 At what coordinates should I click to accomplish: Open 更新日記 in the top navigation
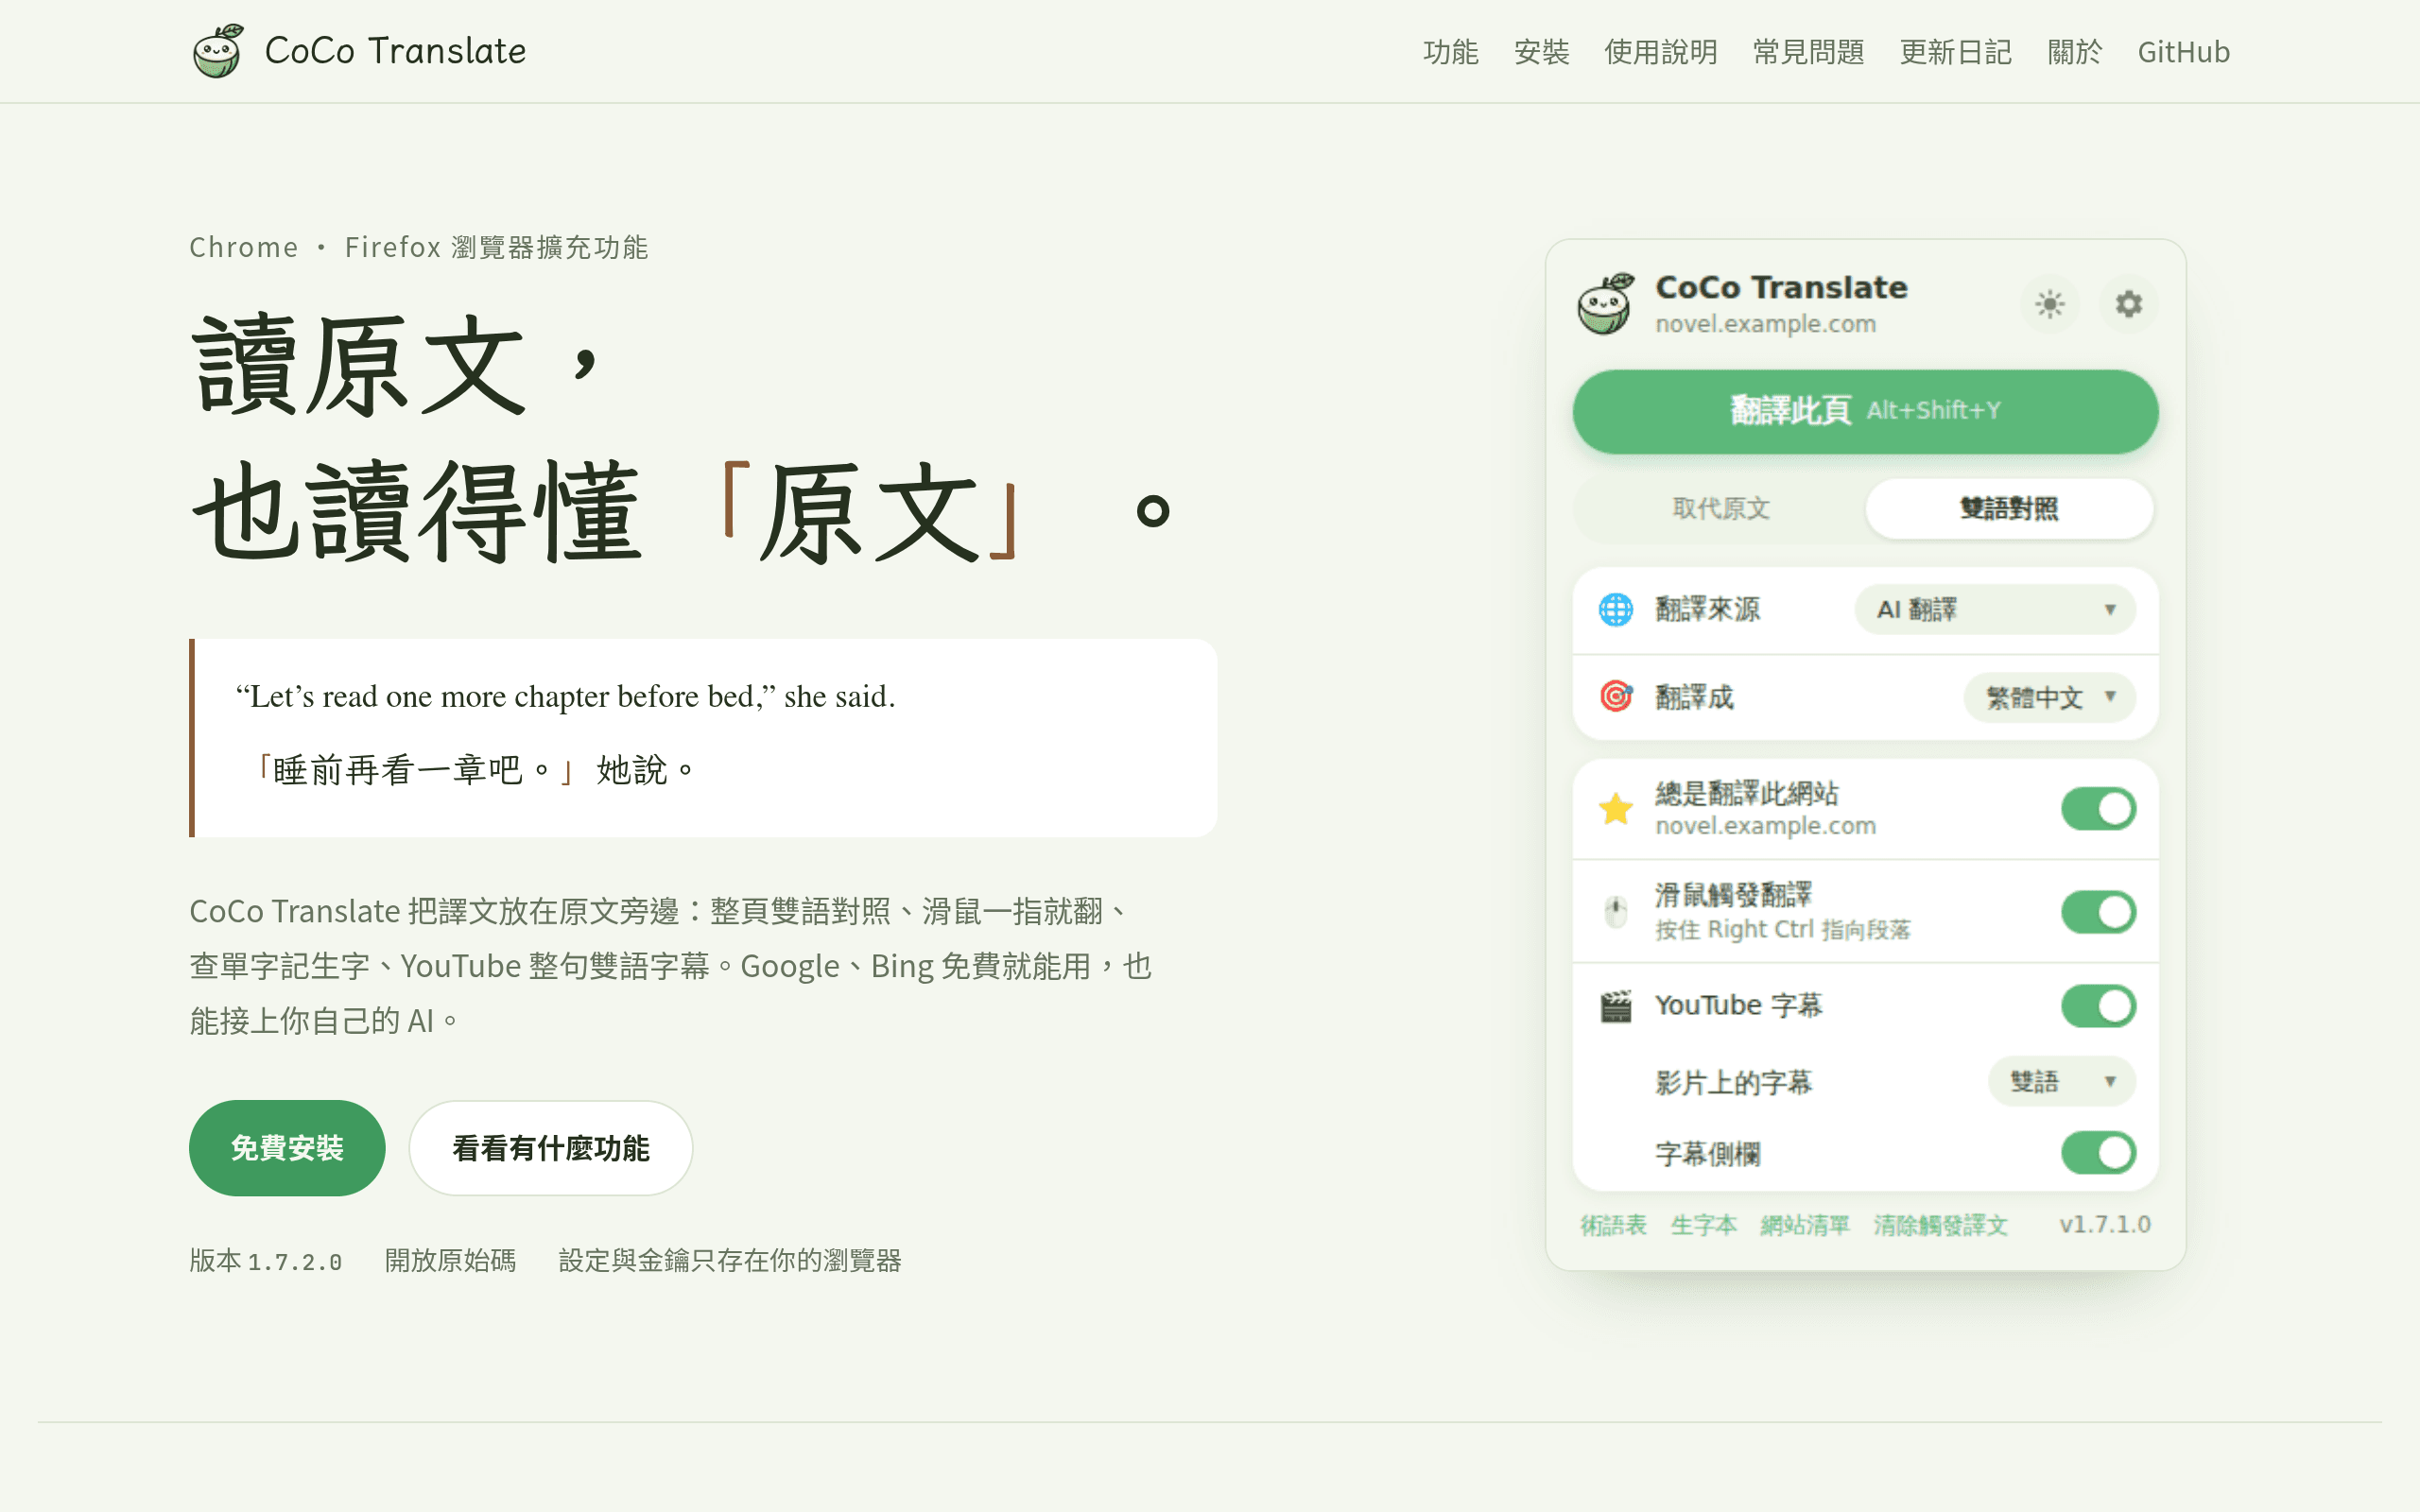coord(1955,52)
